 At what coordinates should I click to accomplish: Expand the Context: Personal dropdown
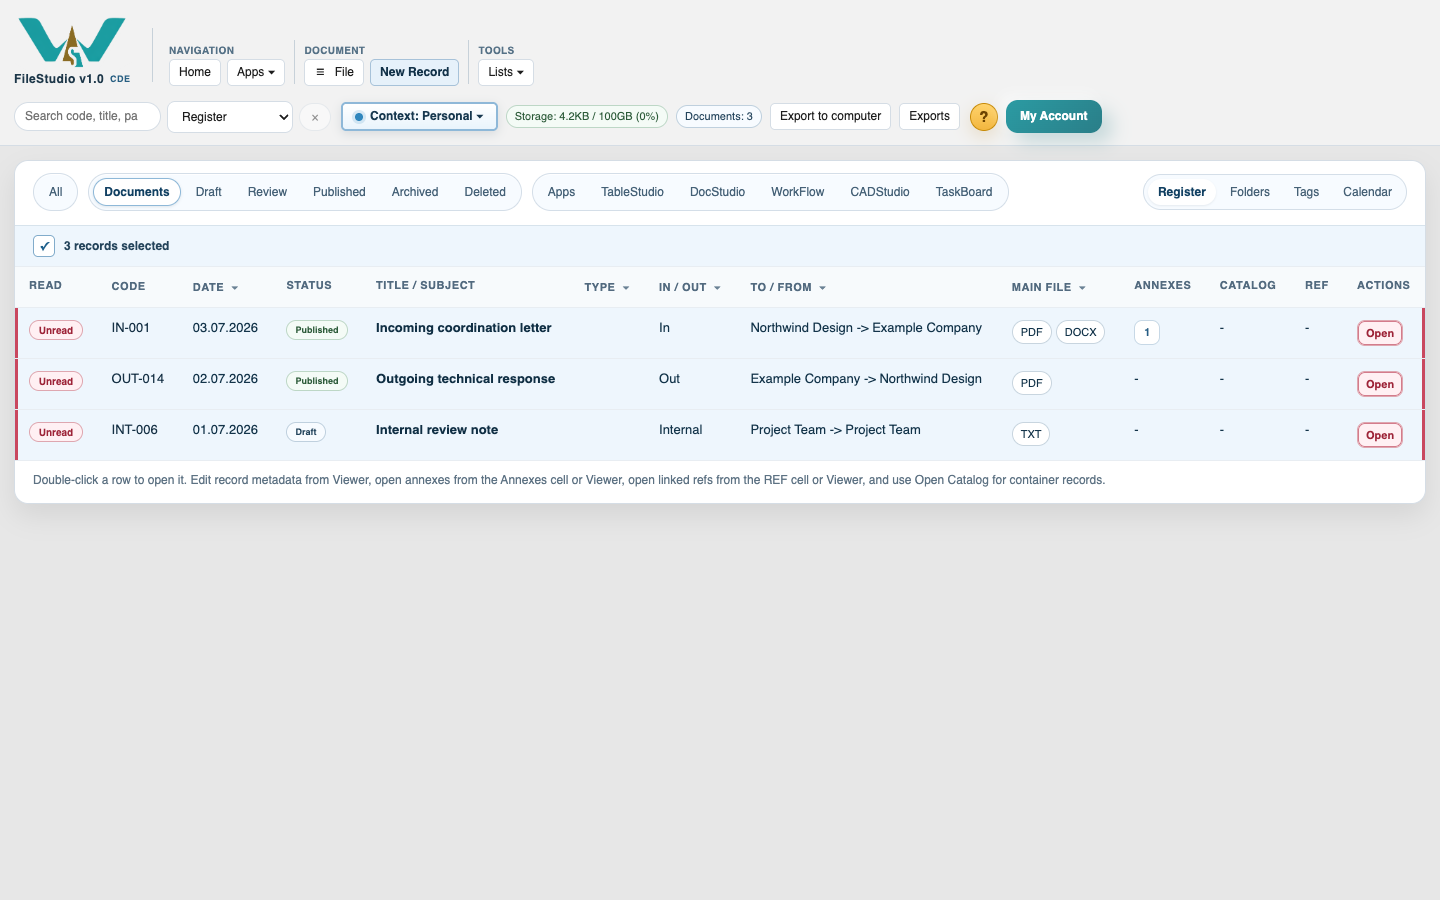[419, 116]
